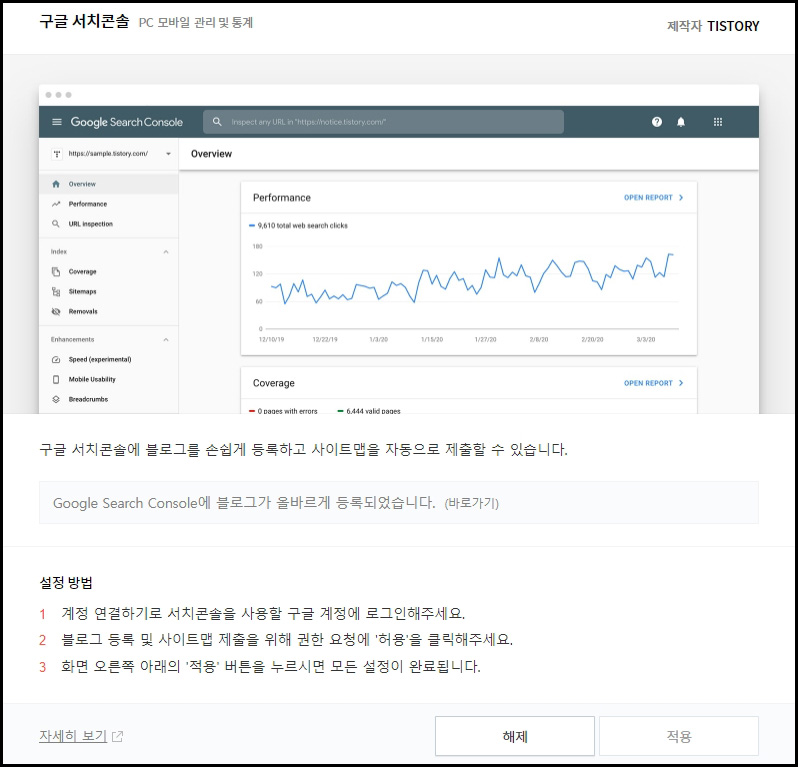Collapse the Index section chevron
This screenshot has width=798, height=767.
[166, 251]
